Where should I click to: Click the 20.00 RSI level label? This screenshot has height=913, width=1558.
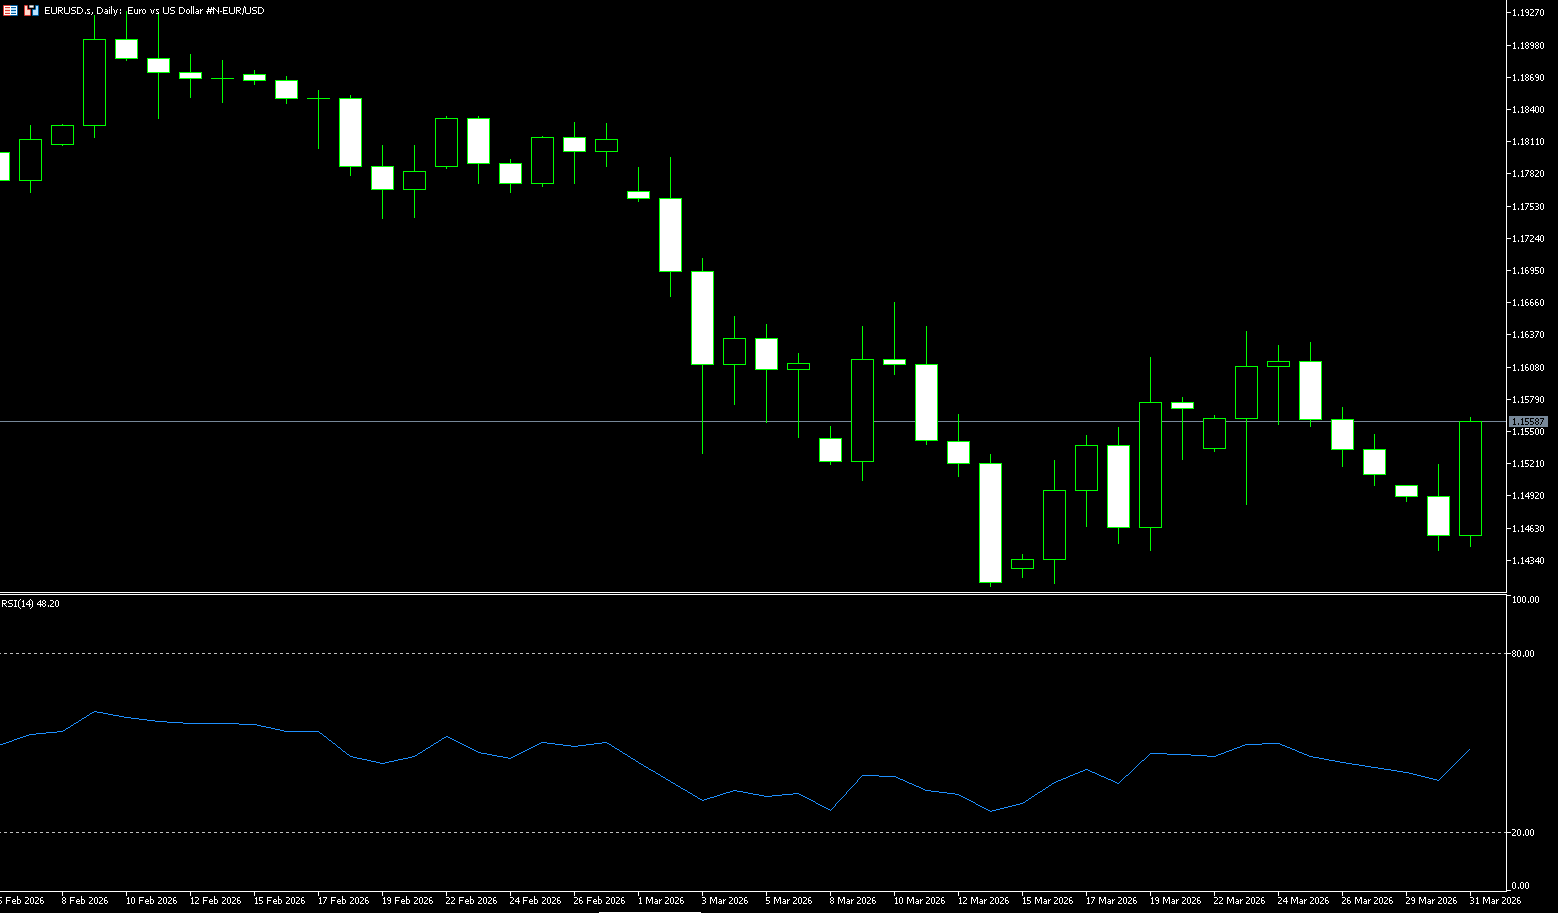pos(1523,833)
